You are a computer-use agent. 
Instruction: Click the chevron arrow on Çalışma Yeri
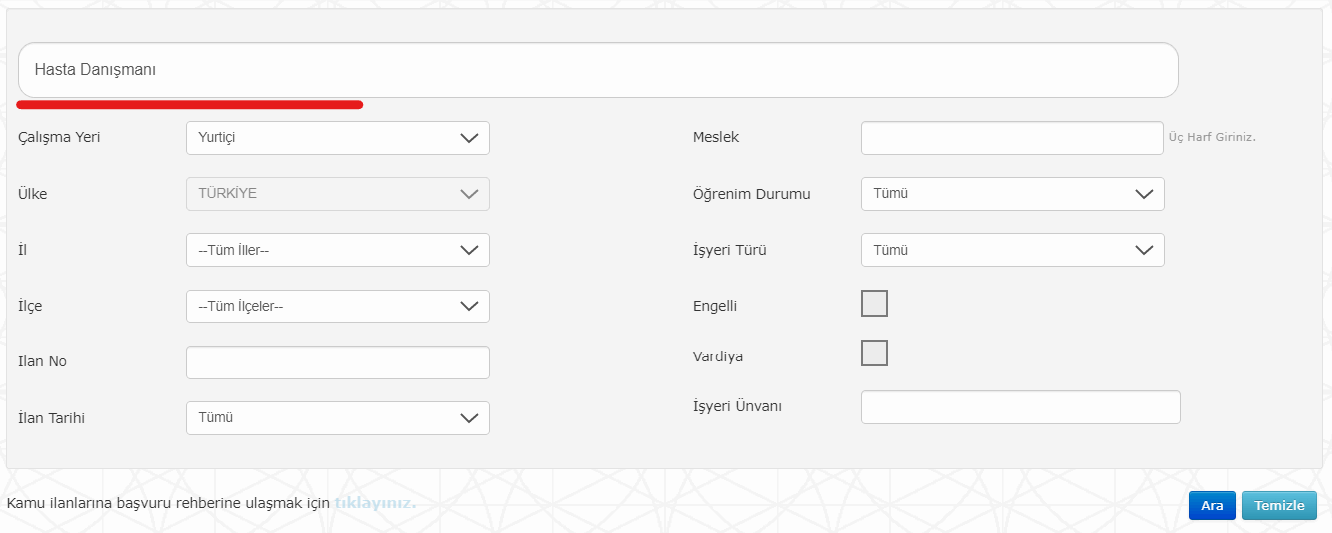[x=469, y=138]
